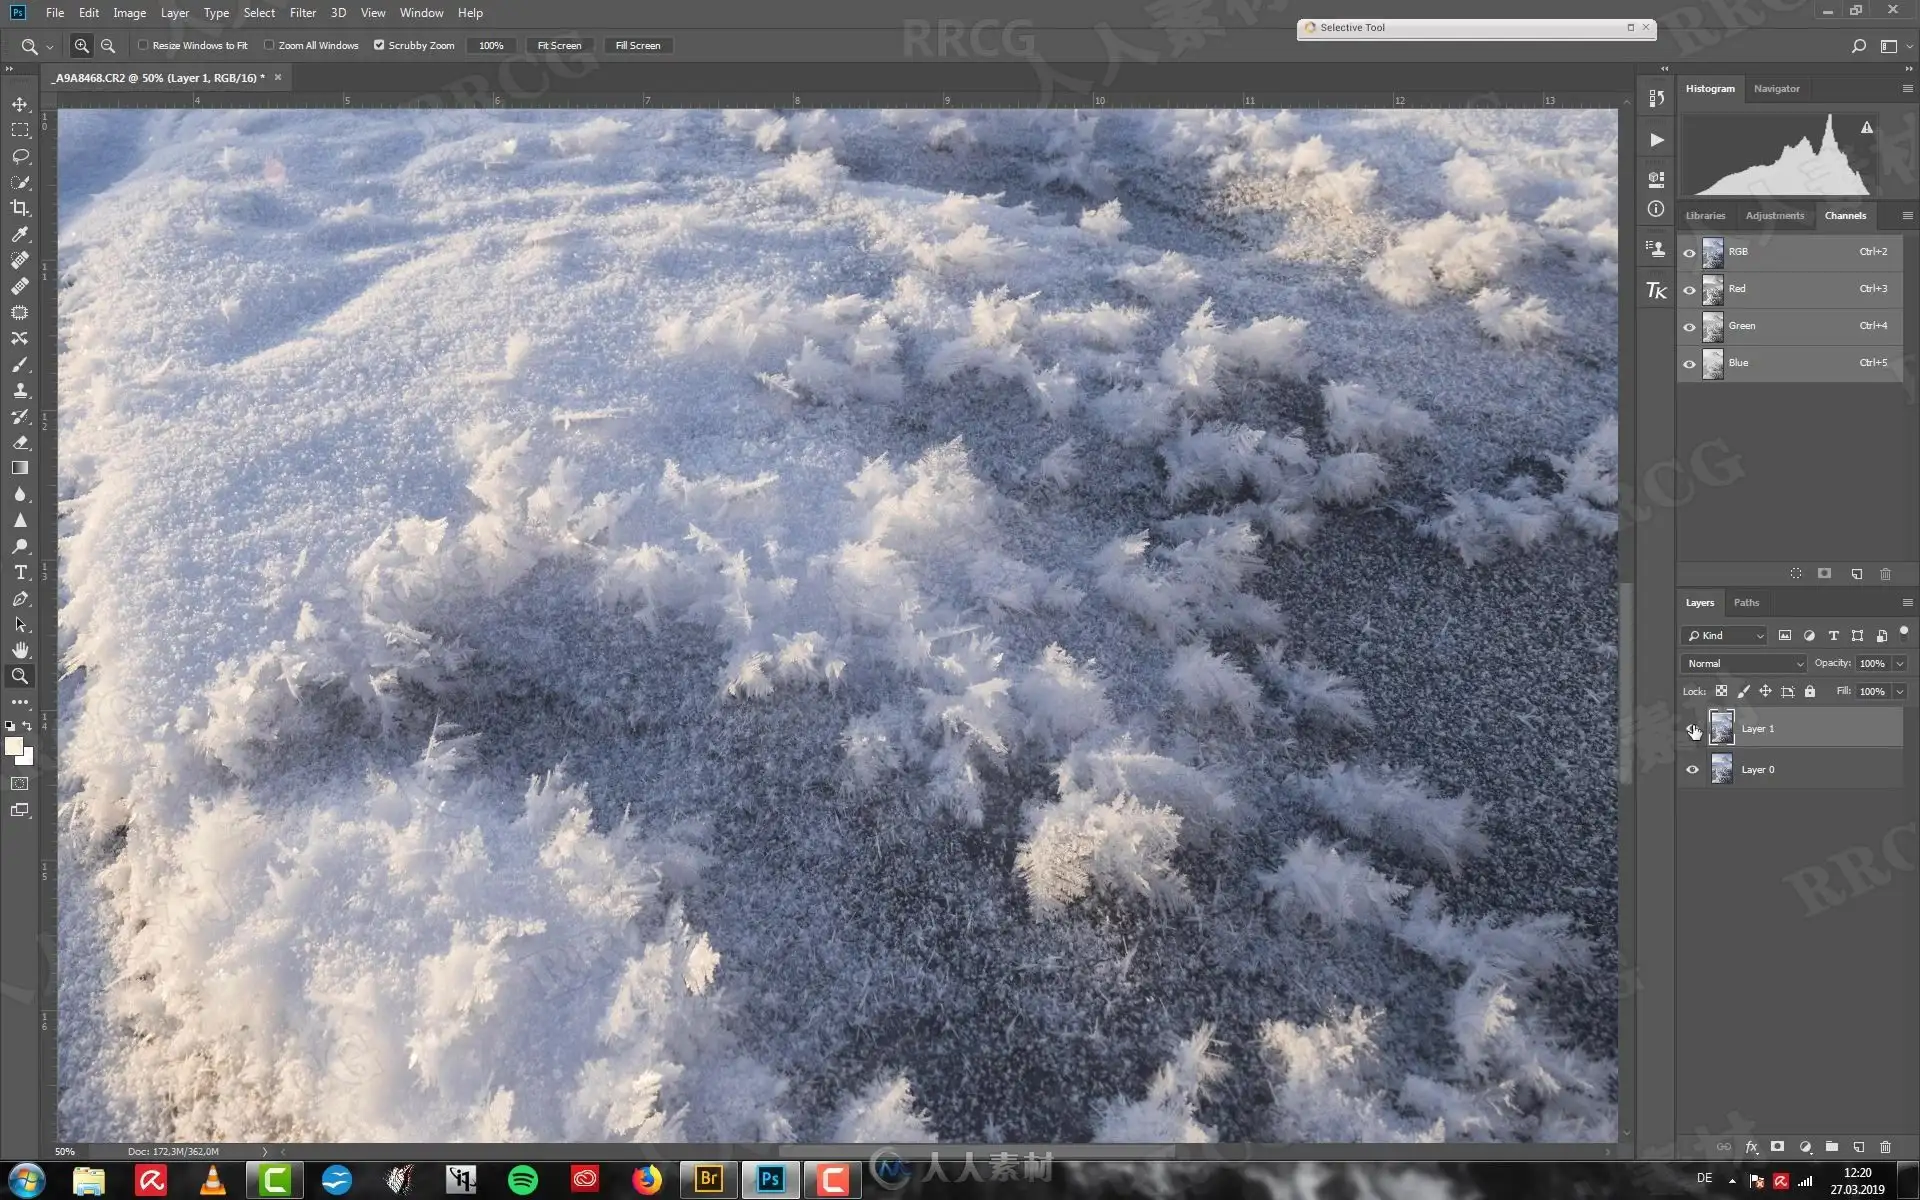Image resolution: width=1920 pixels, height=1200 pixels.
Task: Select the Hand tool
Action: (x=20, y=650)
